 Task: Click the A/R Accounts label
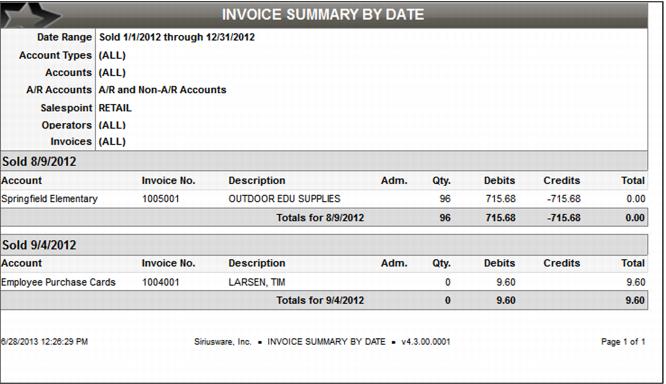[x=59, y=90]
